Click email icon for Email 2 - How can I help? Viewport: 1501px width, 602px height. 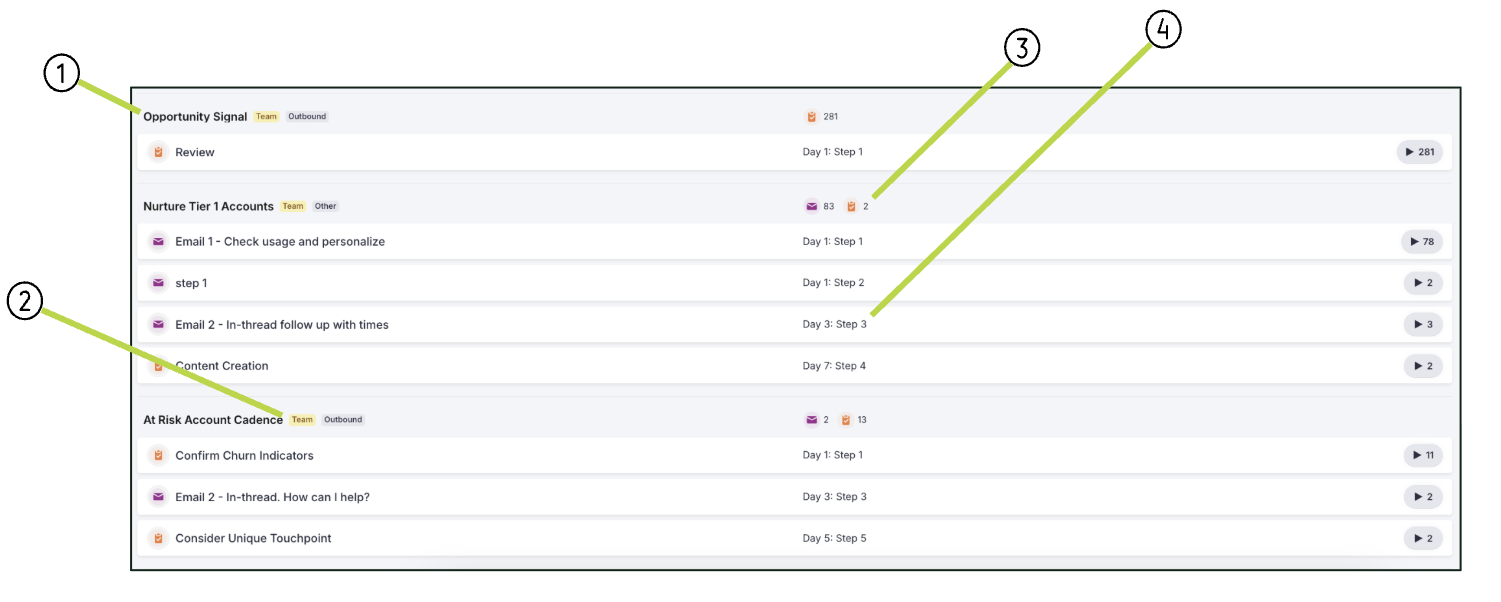pyautogui.click(x=158, y=497)
